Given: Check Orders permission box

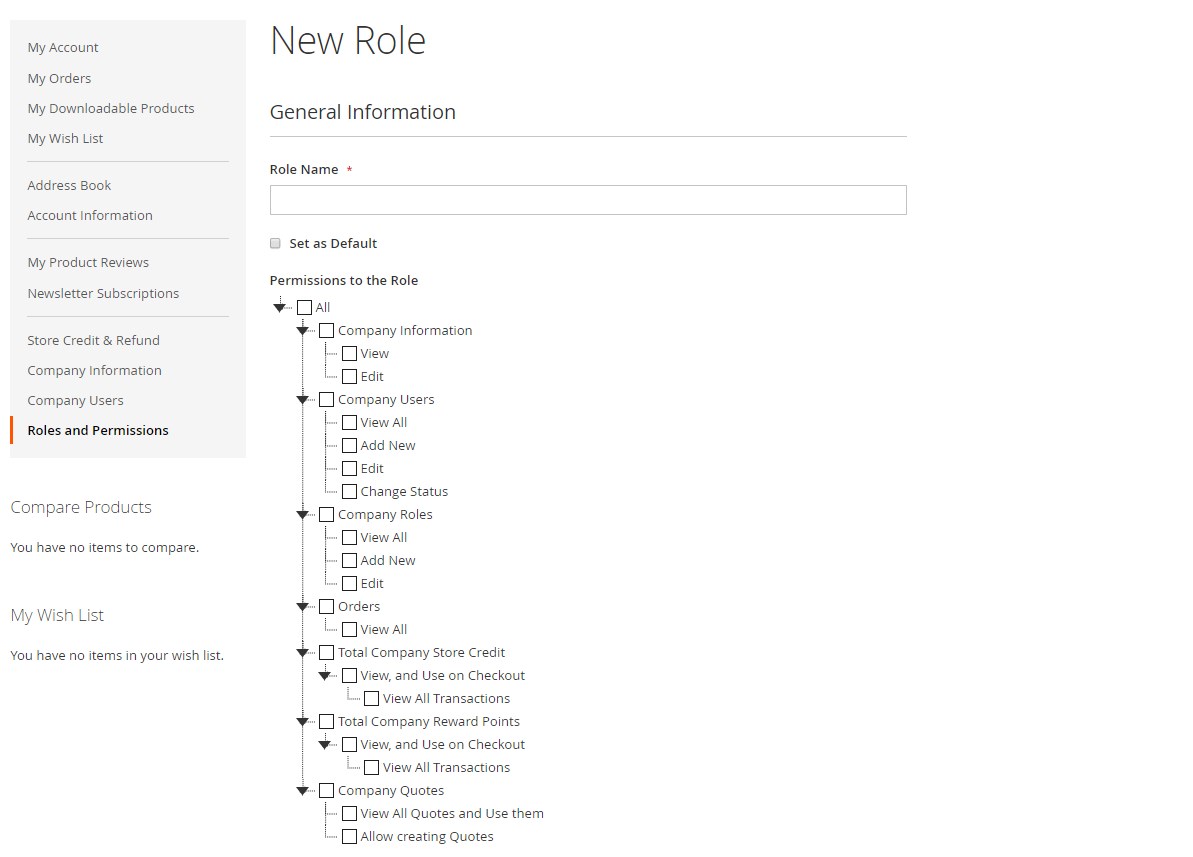Looking at the screenshot, I should [x=326, y=607].
